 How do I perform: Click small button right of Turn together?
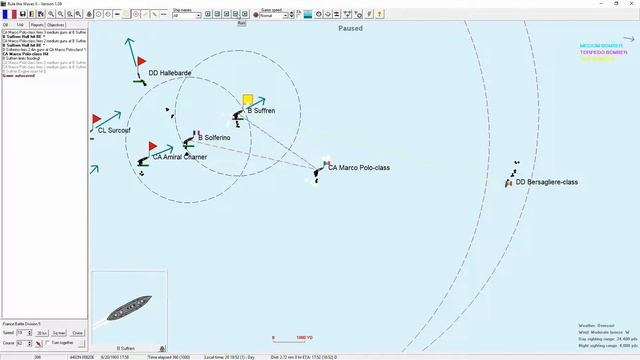(x=82, y=343)
